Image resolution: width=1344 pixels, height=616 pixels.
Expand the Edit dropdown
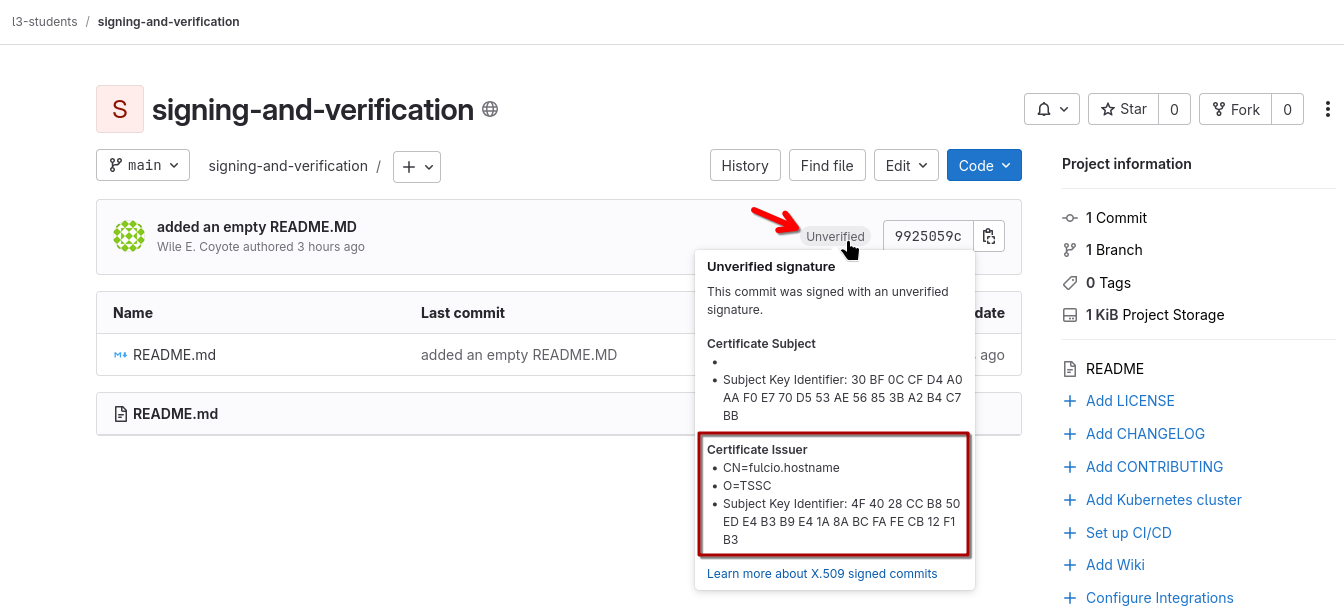tap(906, 166)
